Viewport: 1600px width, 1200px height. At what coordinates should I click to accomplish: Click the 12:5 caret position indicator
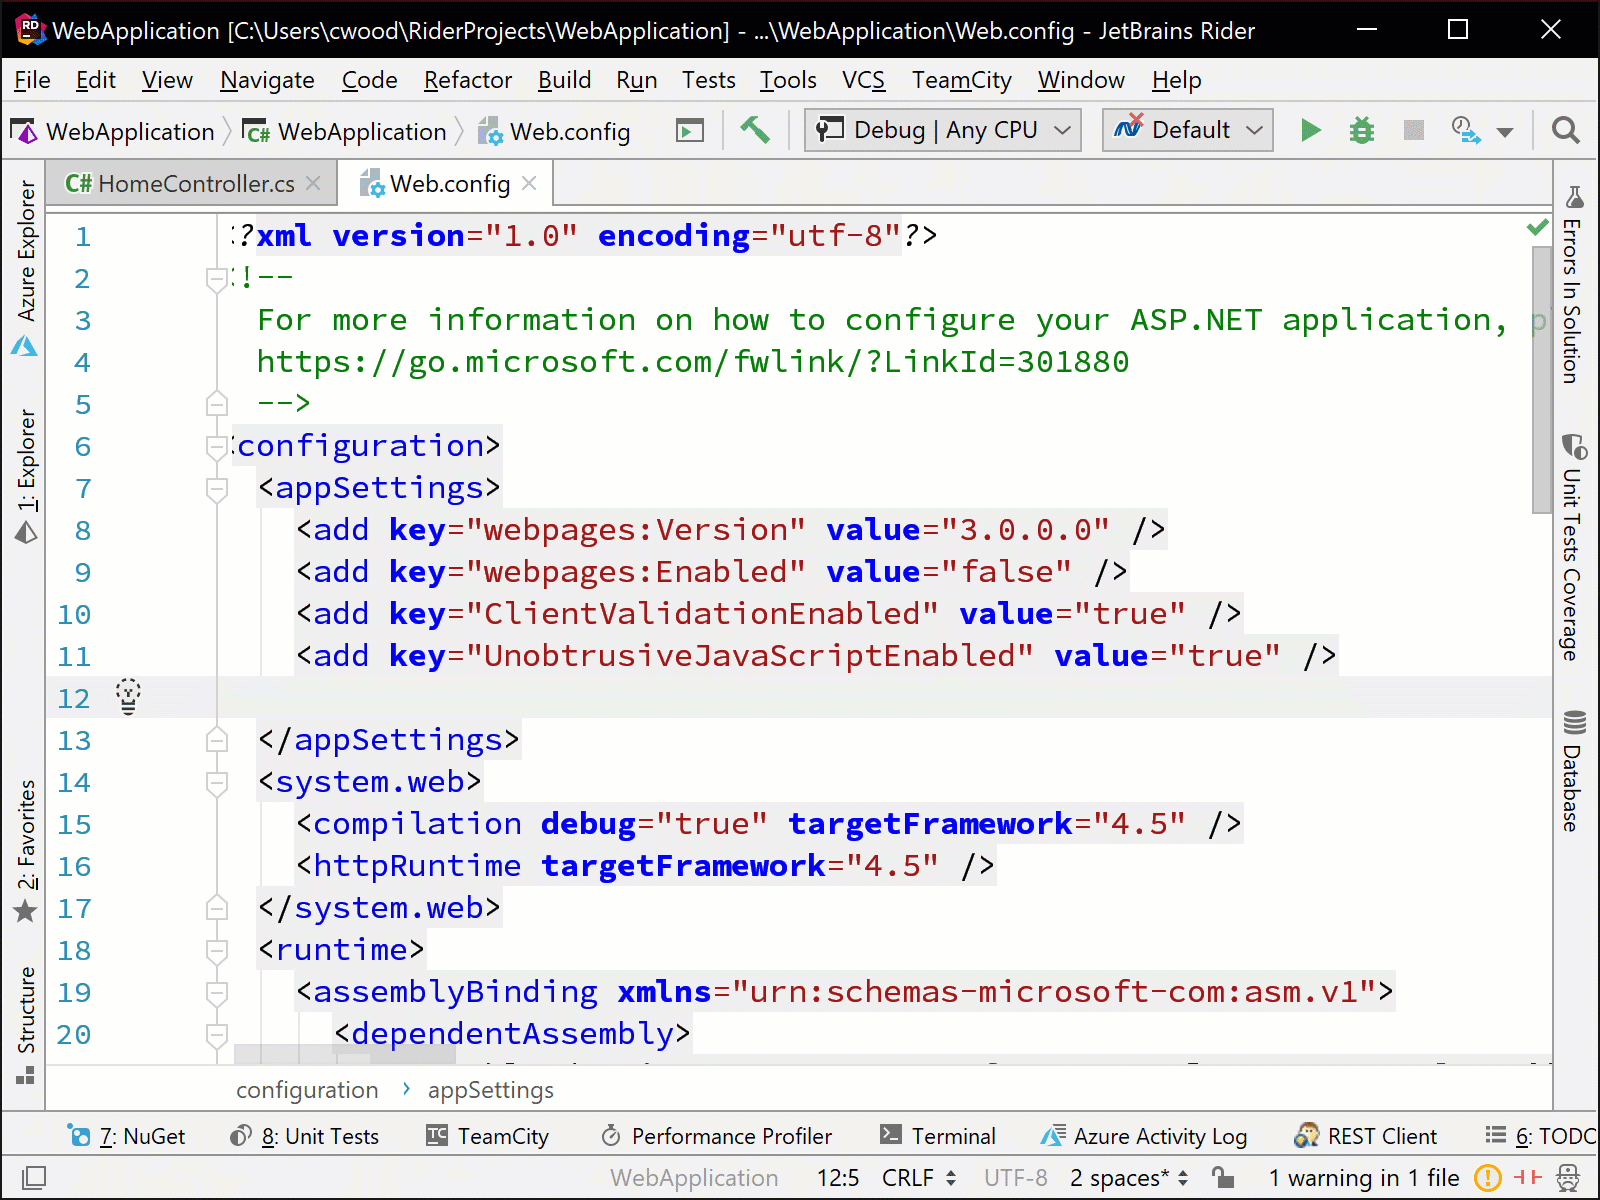tap(838, 1178)
